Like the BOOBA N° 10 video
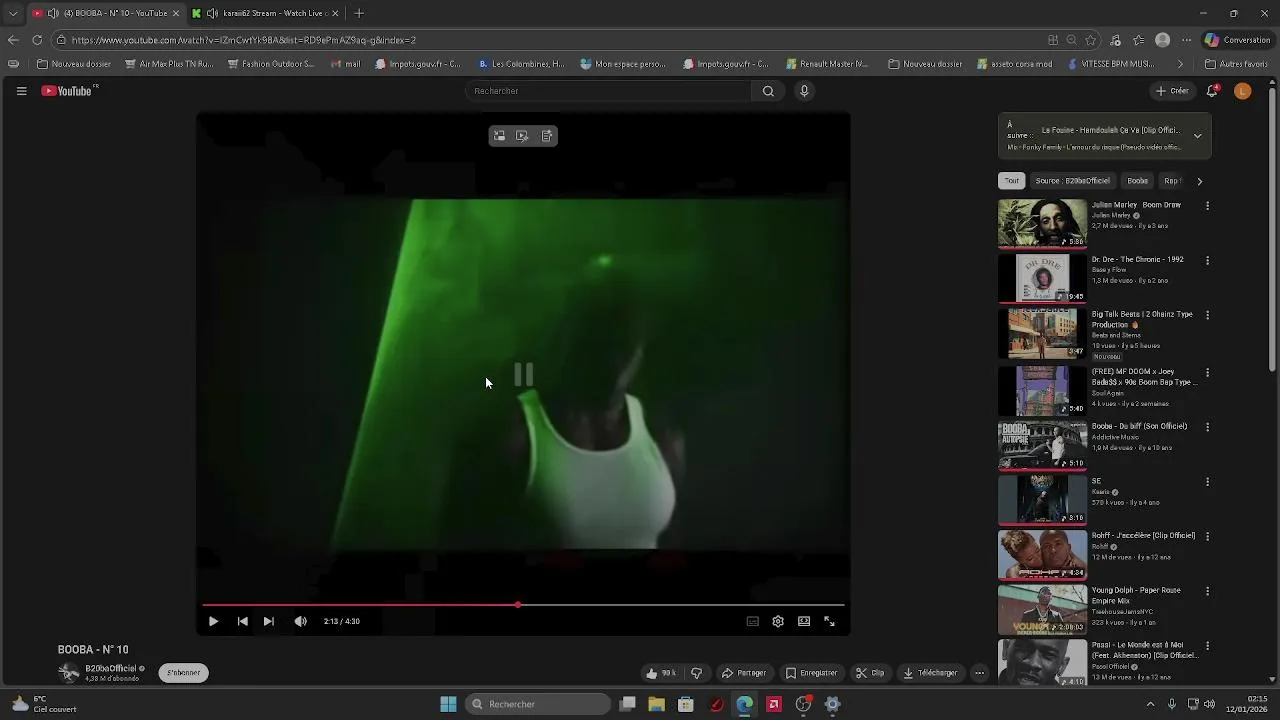 click(661, 673)
